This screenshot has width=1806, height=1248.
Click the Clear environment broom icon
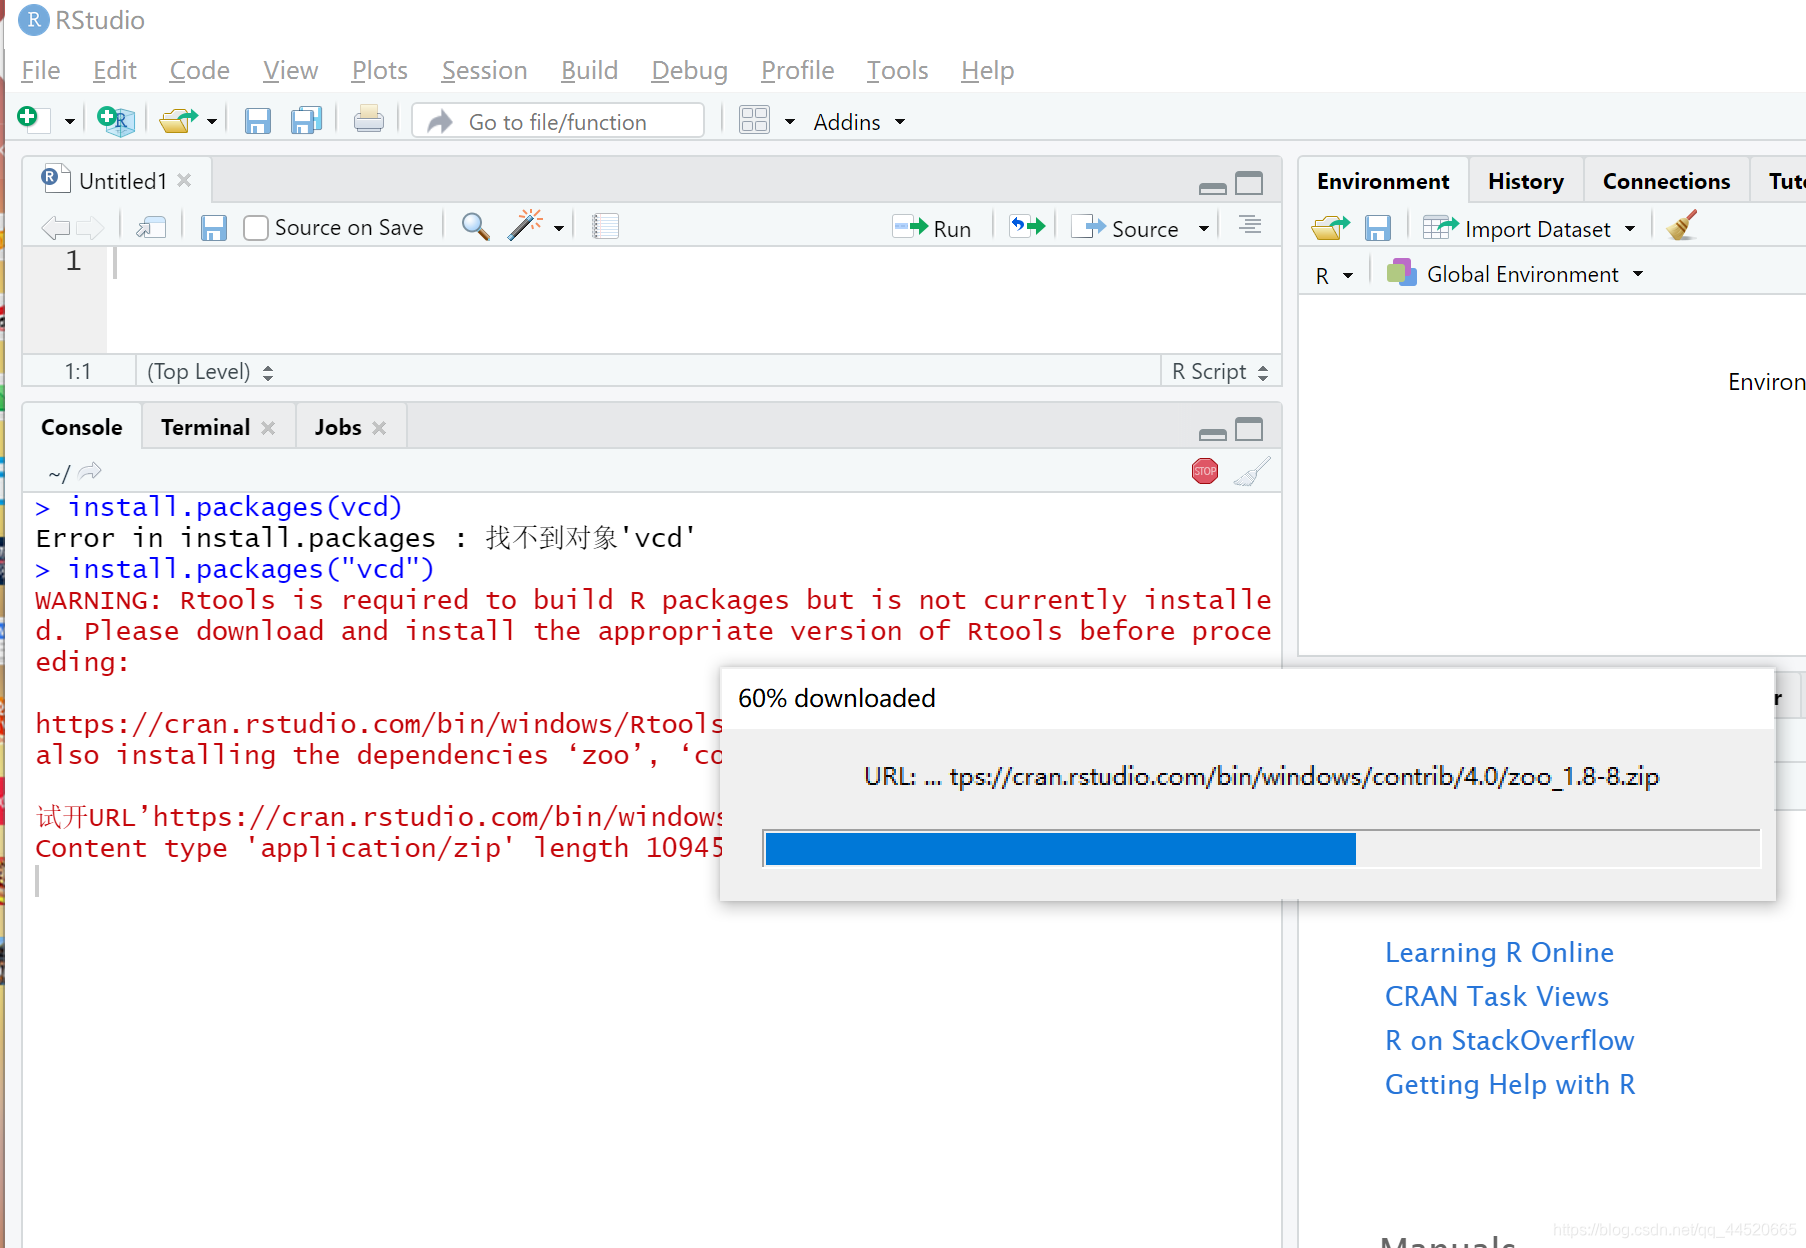click(1682, 225)
